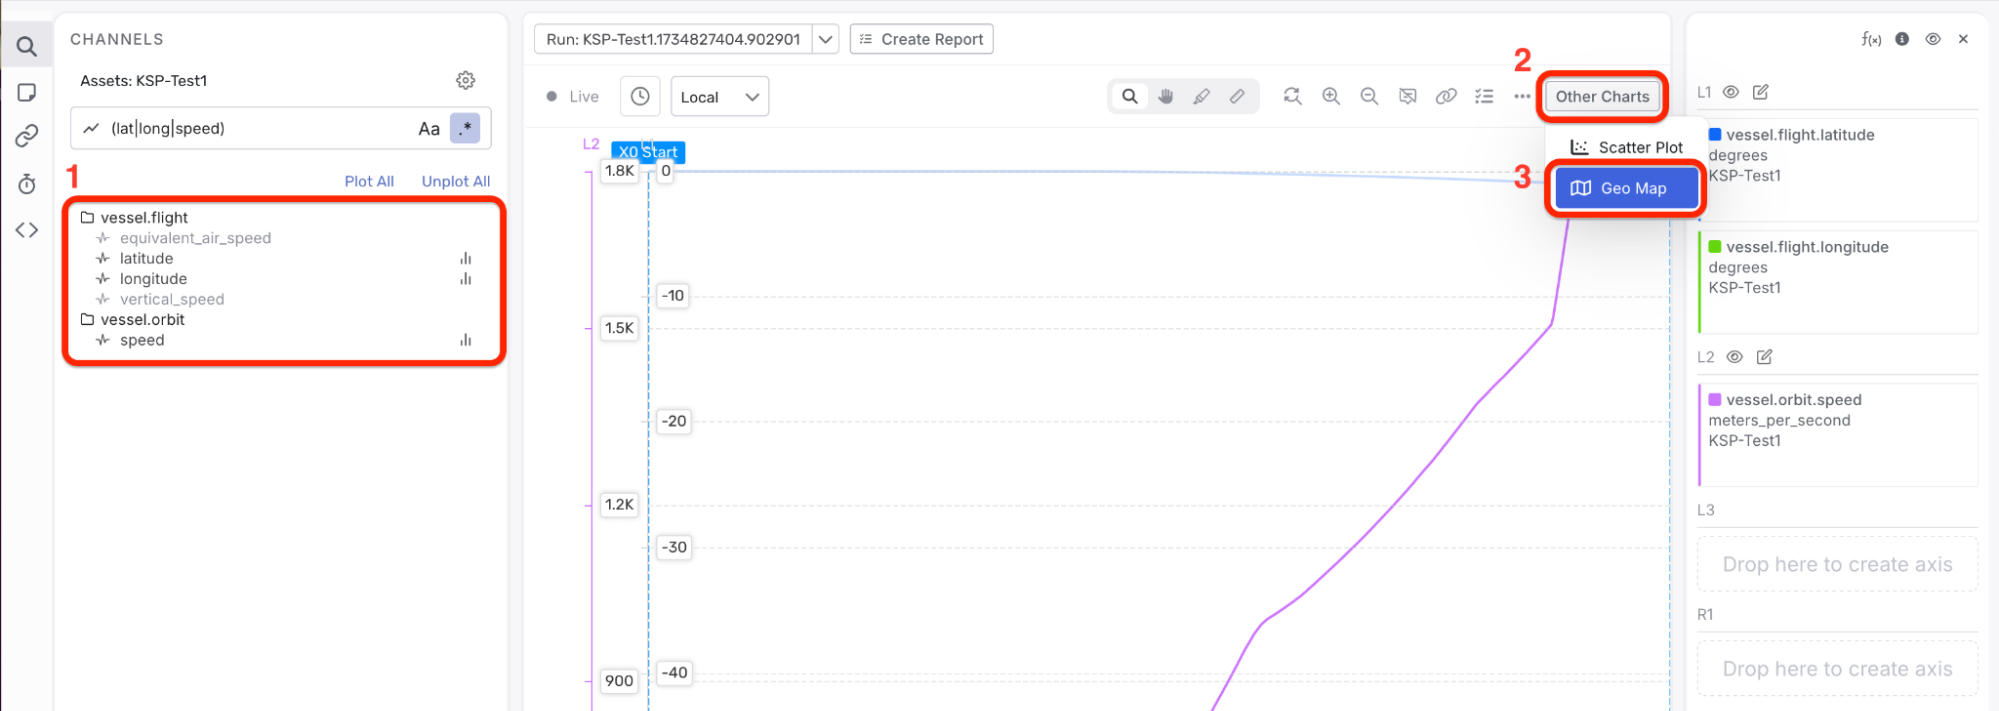Screen dimensions: 1999x711
Task: Click Assets: KSP-Test1 label
Action: tap(144, 80)
